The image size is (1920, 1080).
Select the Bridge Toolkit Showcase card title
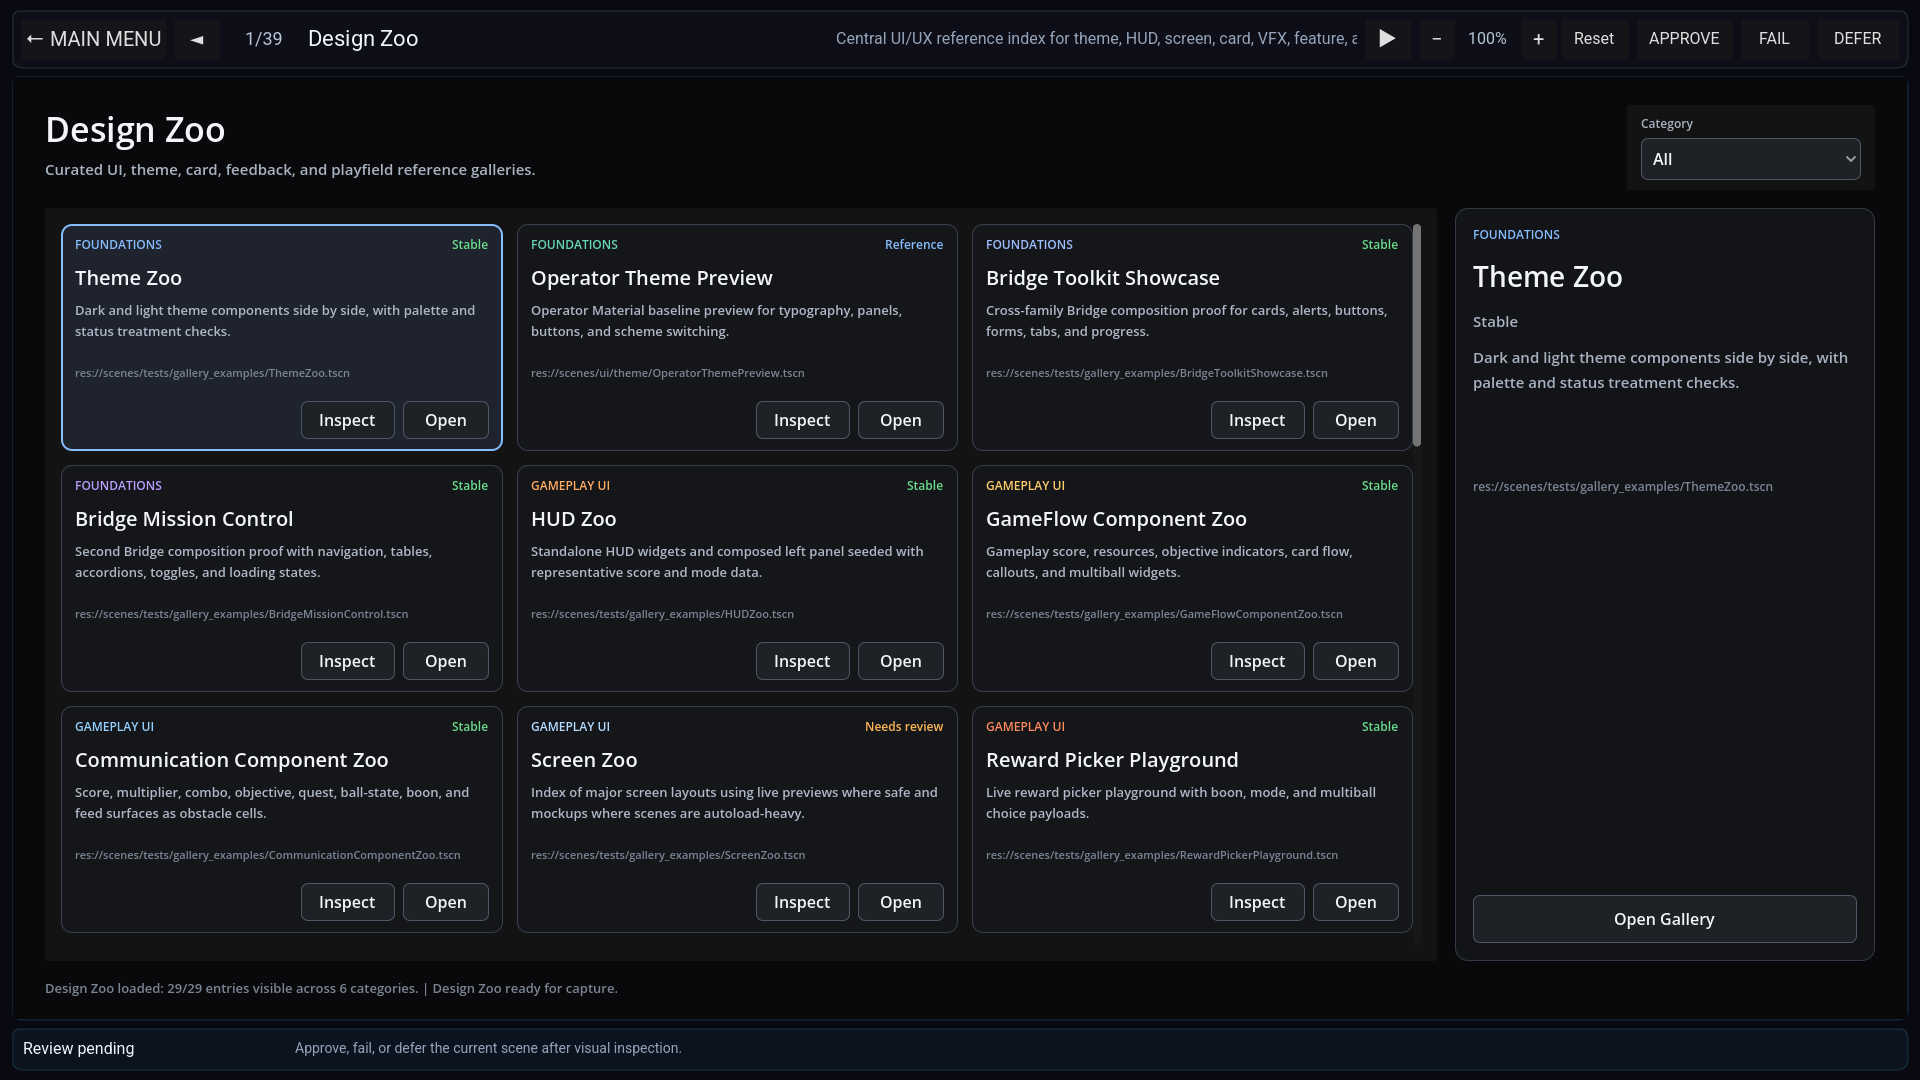point(1102,278)
